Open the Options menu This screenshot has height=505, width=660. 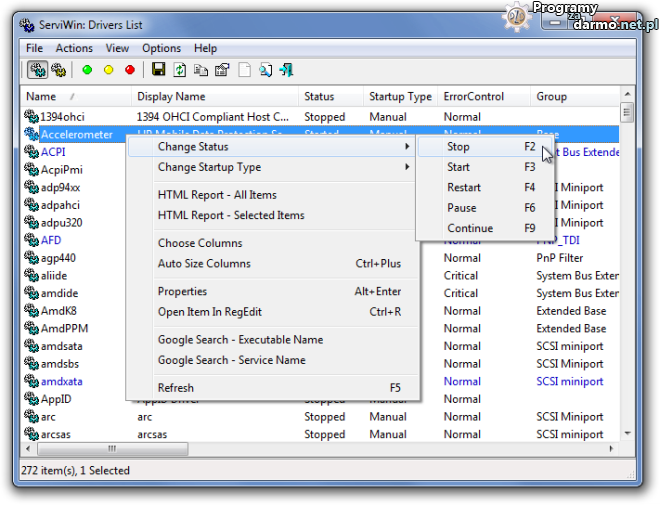(x=161, y=48)
